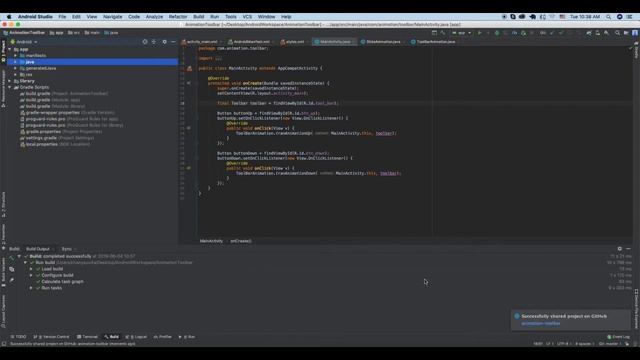Select the MainActivity.java tab
This screenshot has height=360, width=640.
click(x=333, y=42)
